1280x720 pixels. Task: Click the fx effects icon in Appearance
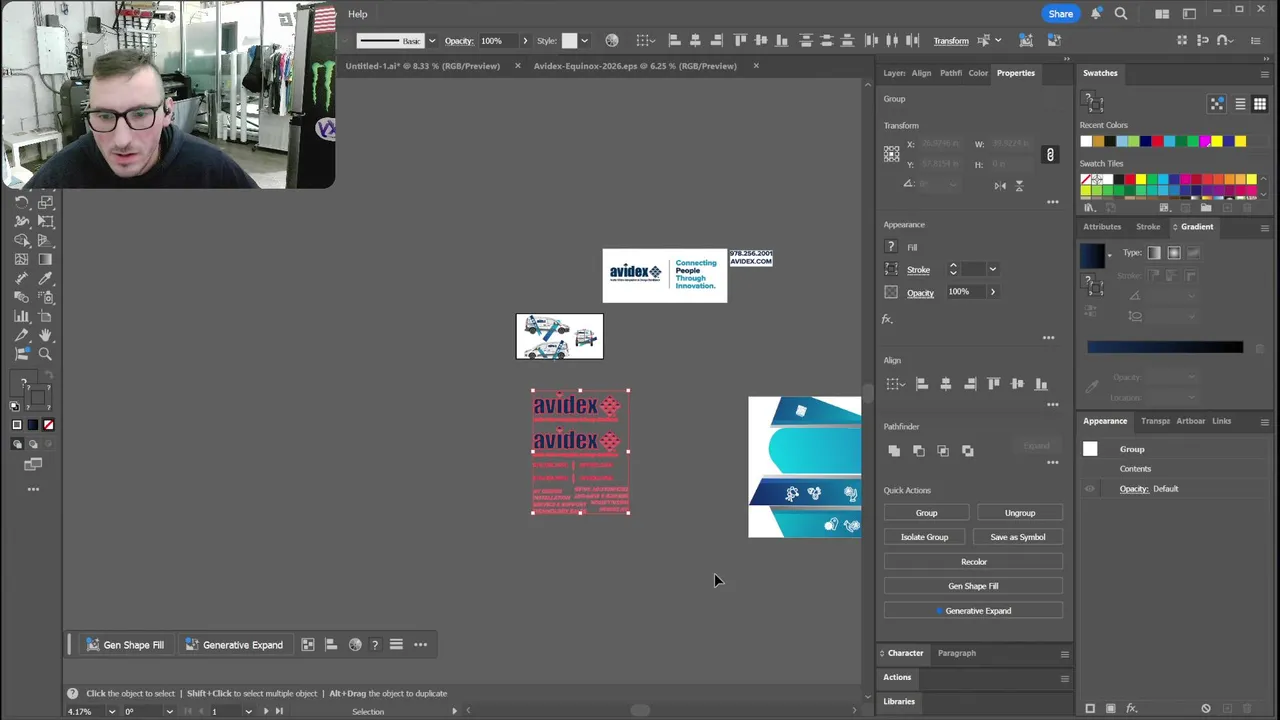[x=887, y=319]
